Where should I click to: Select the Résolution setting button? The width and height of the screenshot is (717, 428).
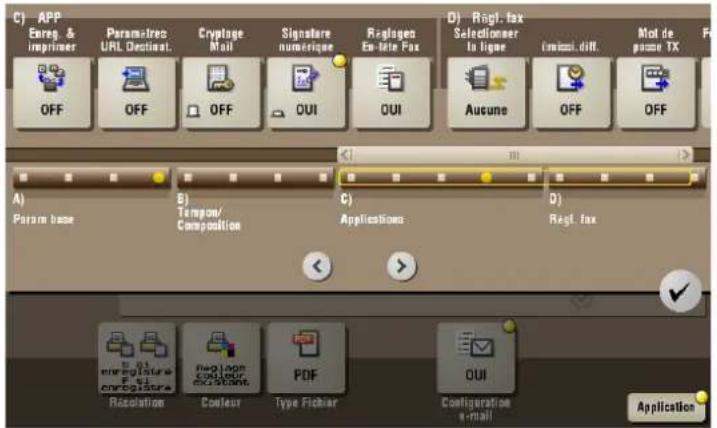point(136,358)
